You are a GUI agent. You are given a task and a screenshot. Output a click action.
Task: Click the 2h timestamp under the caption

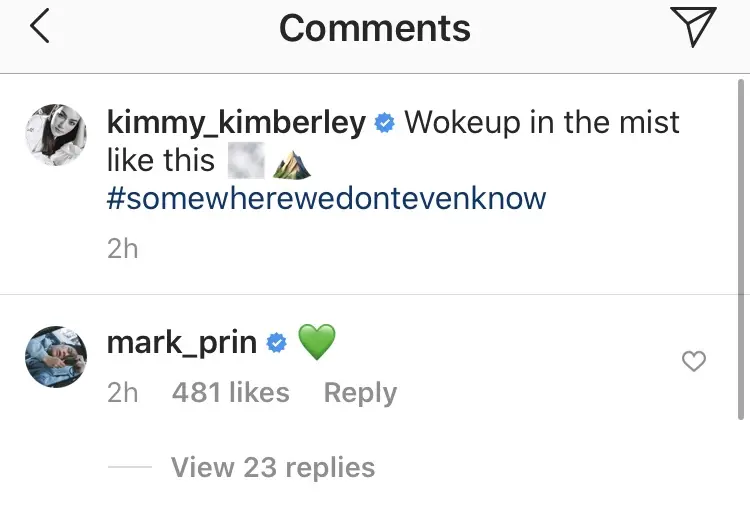click(122, 248)
